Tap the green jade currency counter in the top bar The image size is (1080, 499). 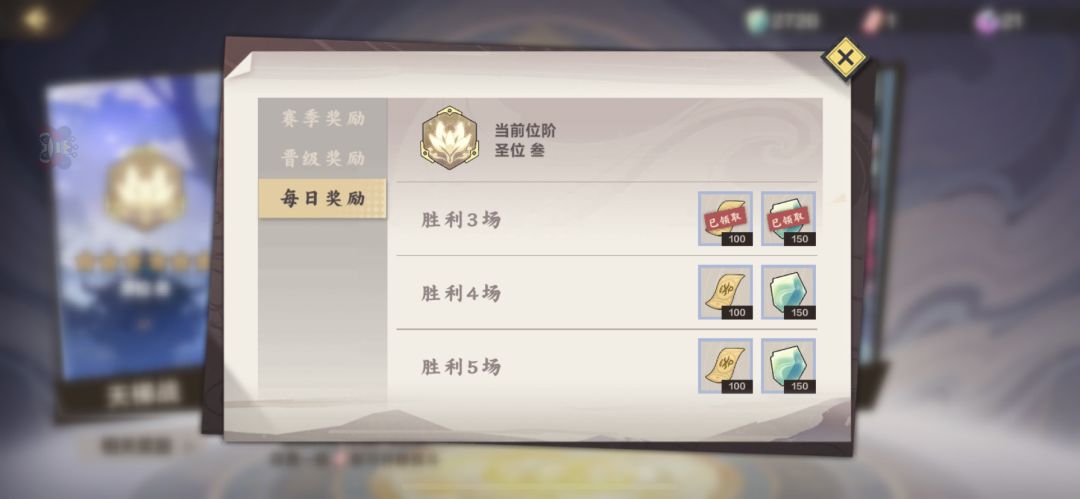click(x=784, y=21)
